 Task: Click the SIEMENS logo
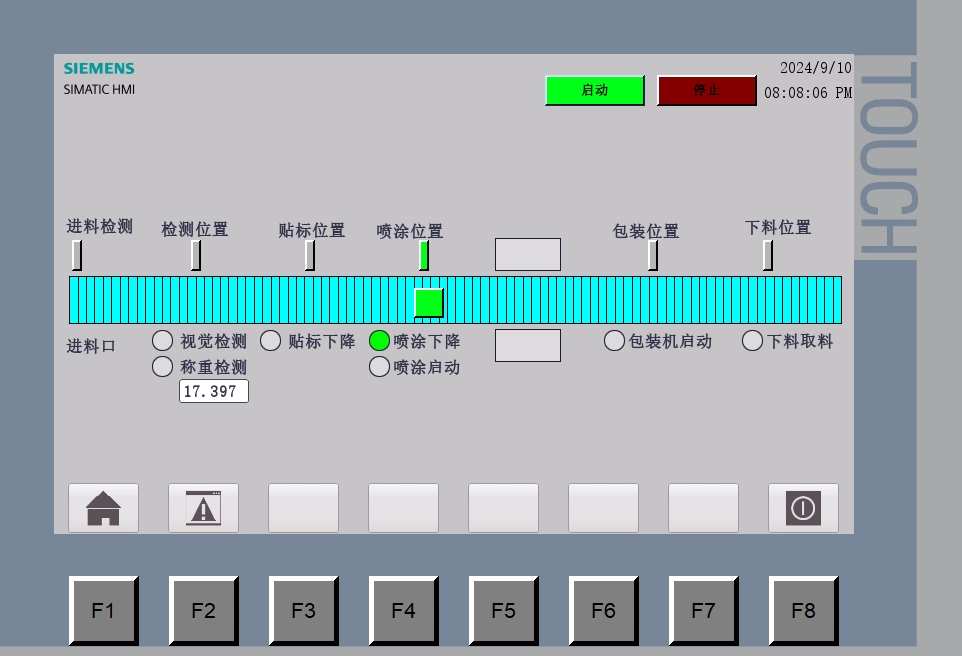pyautogui.click(x=99, y=68)
